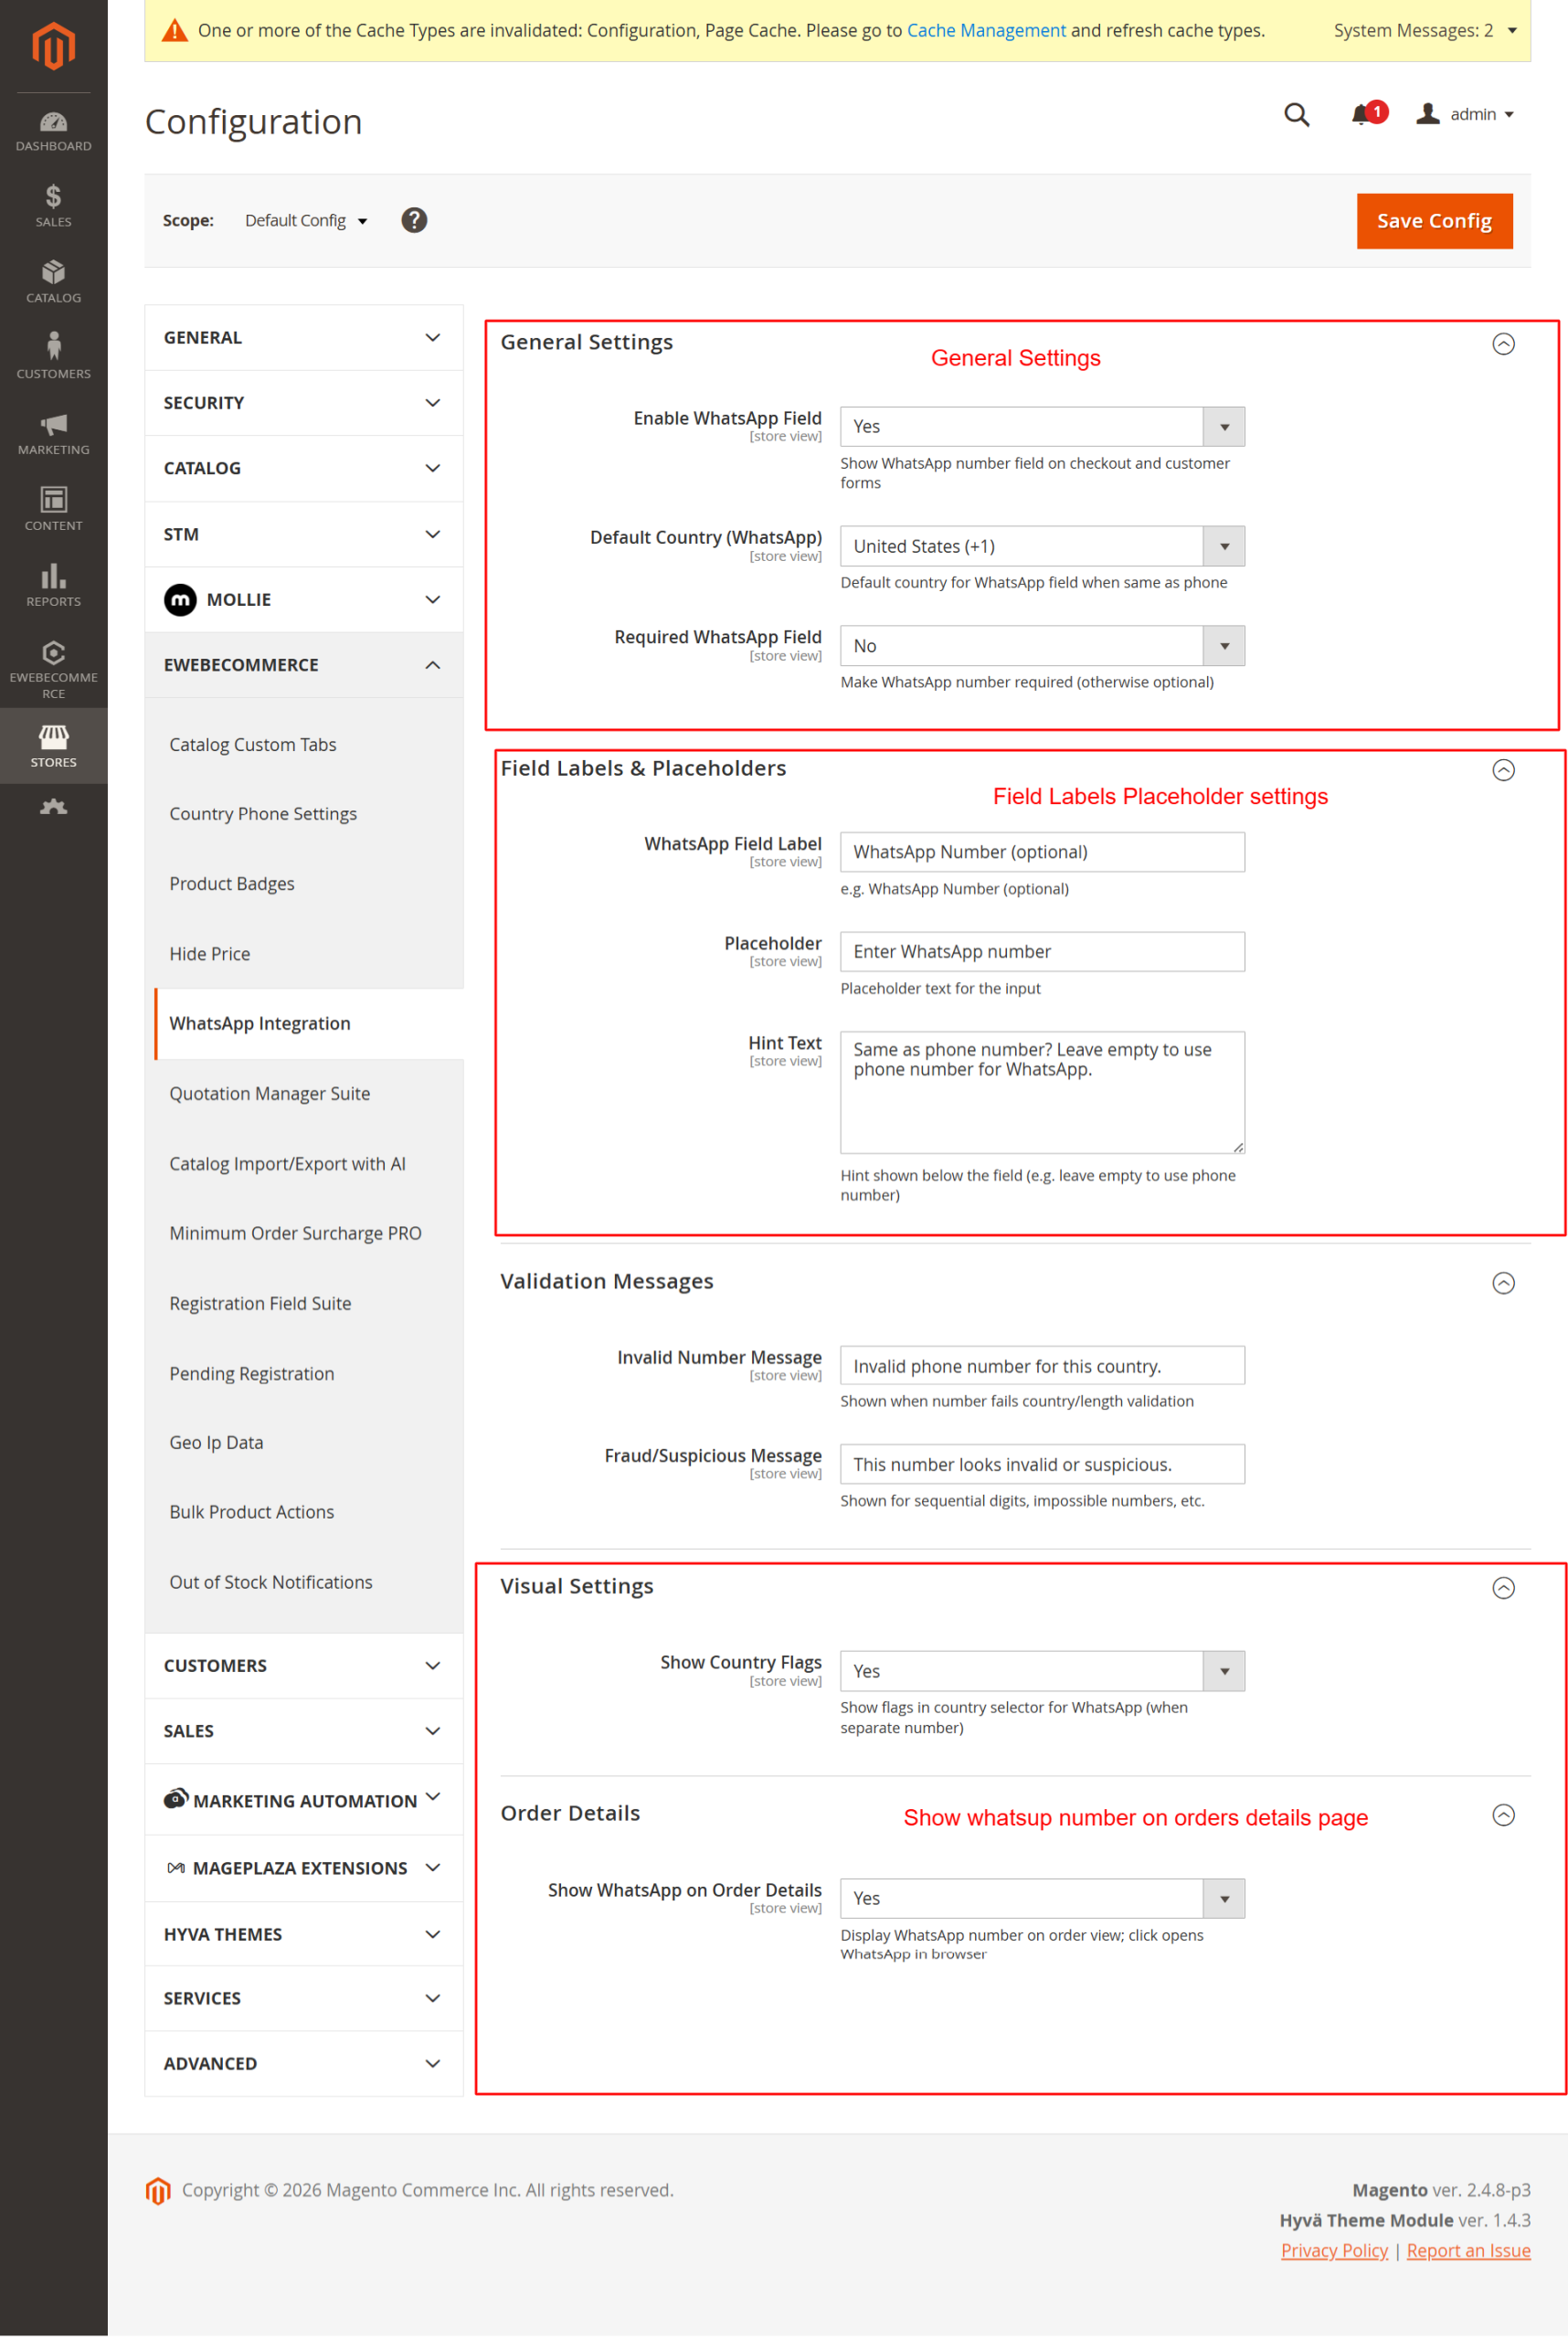This screenshot has height=2339, width=1568.
Task: Open the notifications bell icon
Action: point(1362,115)
